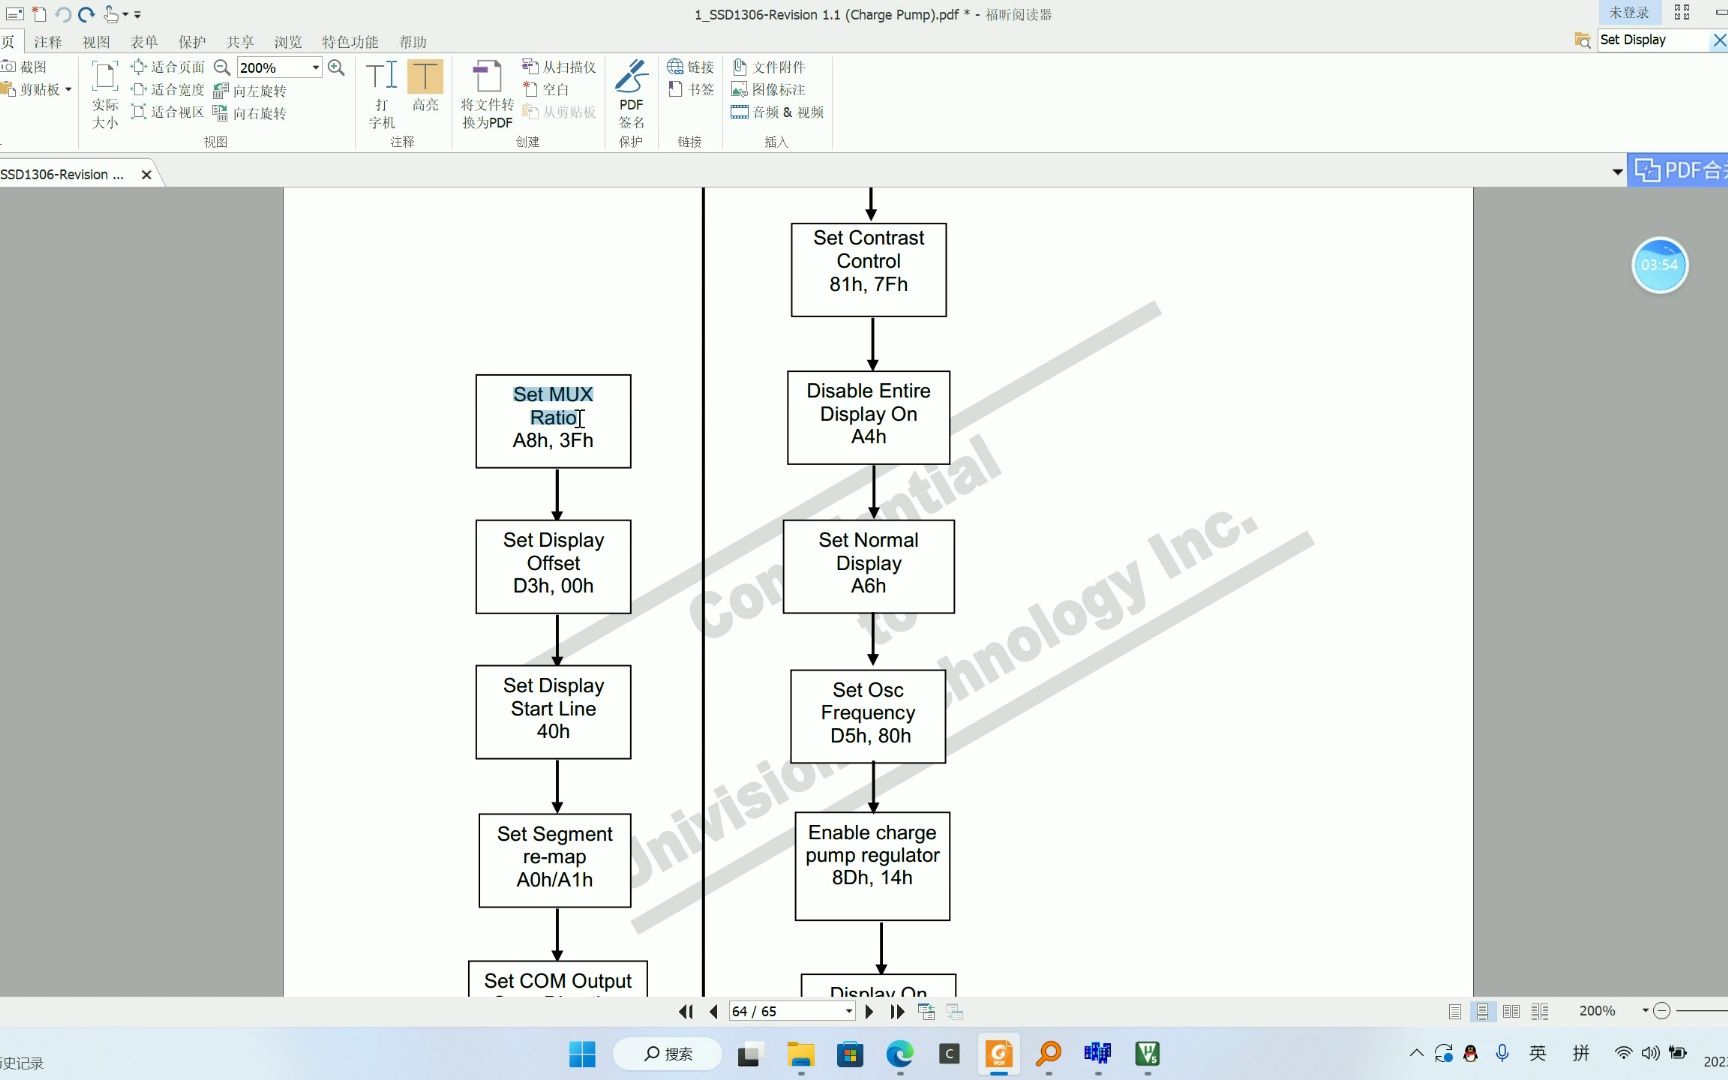Viewport: 1728px width, 1080px height.
Task: Open the 保护 ribbon tab
Action: (192, 42)
